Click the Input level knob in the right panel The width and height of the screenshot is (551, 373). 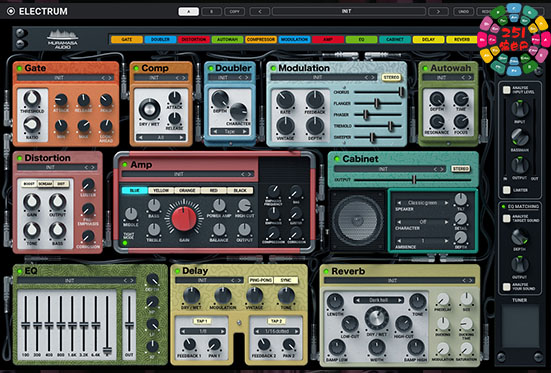click(x=520, y=109)
